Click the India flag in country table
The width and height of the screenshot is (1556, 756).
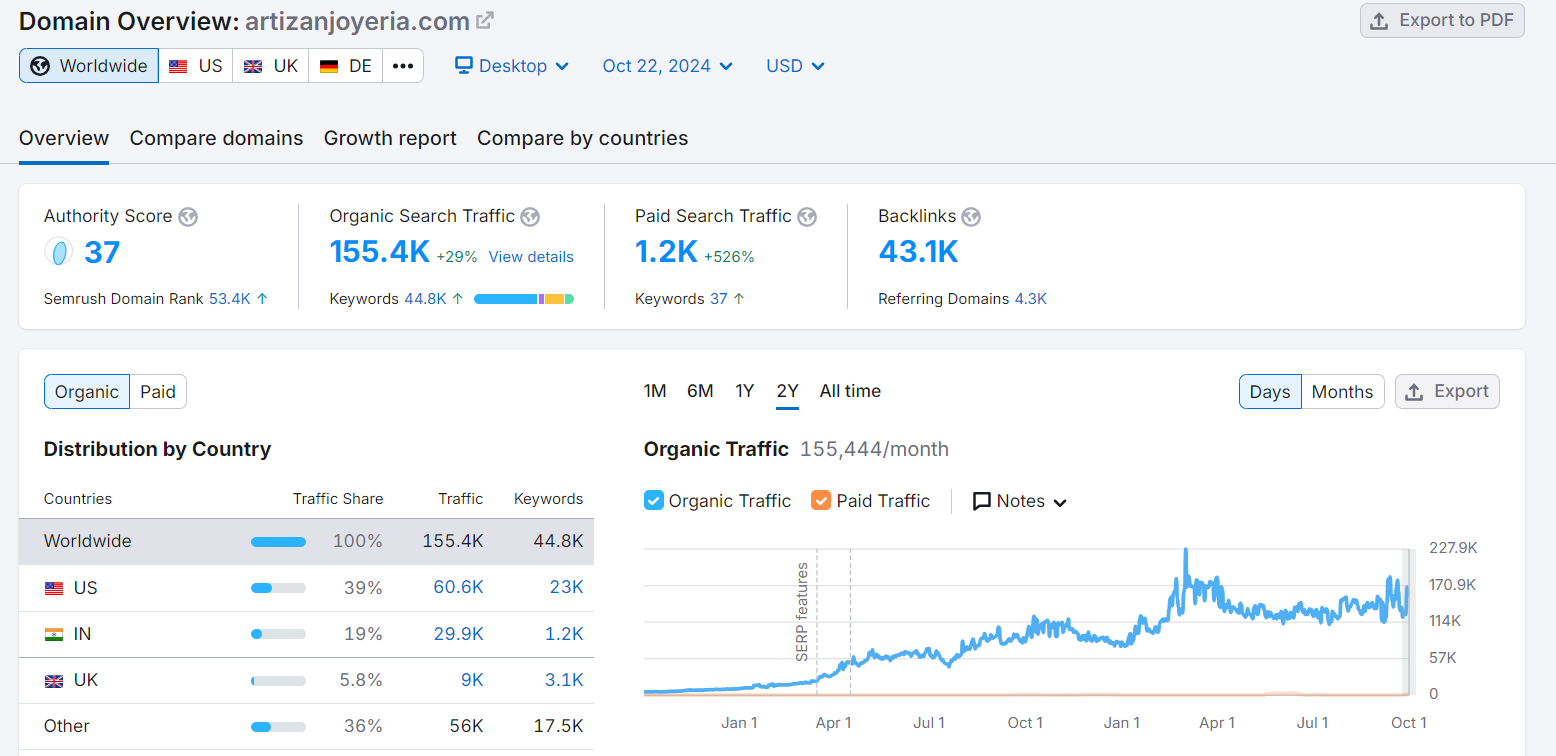tap(54, 634)
